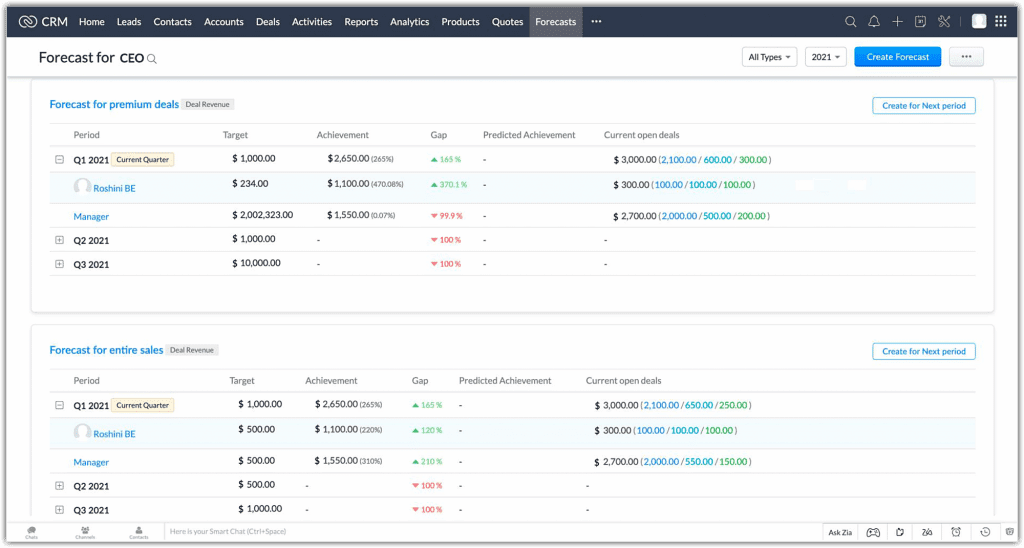Open the Chats icon in the bottom bar
This screenshot has width=1024, height=548.
point(31,532)
